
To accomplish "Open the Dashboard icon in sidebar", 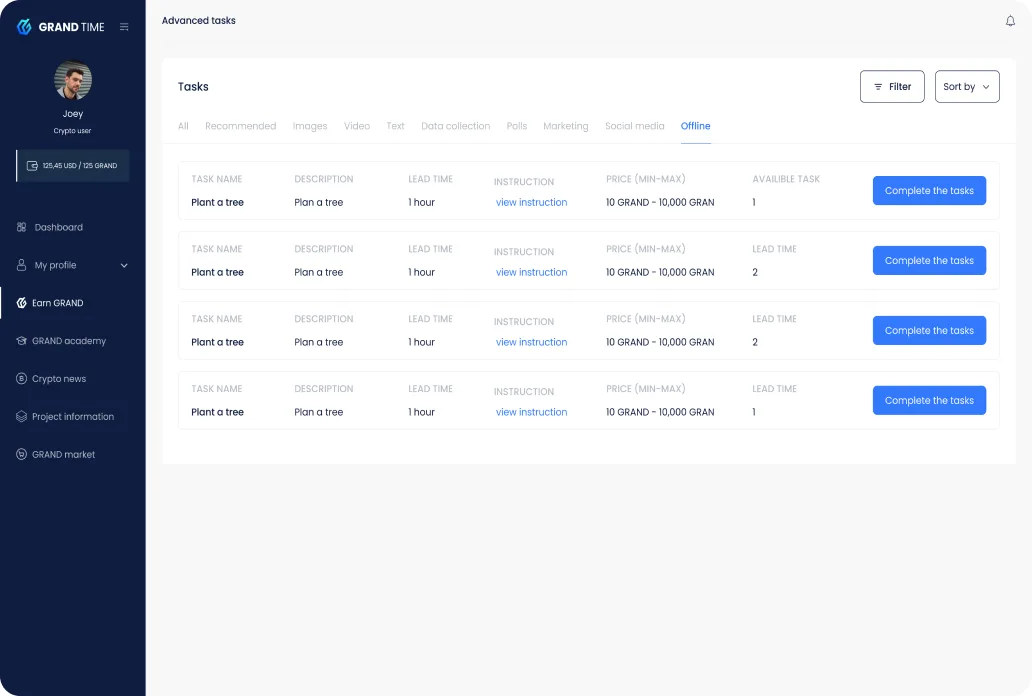I will [x=21, y=227].
